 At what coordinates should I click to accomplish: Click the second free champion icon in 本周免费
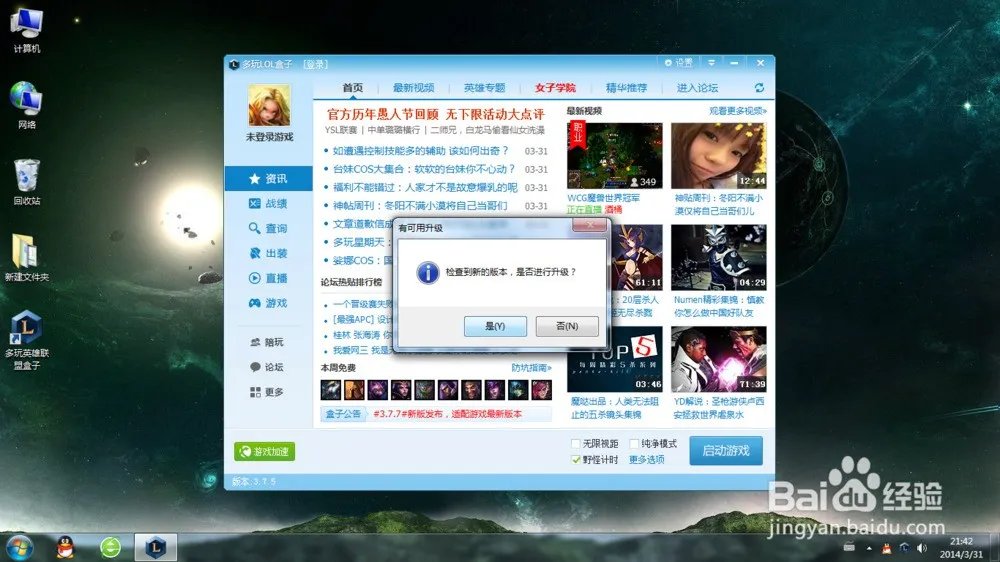coord(354,389)
